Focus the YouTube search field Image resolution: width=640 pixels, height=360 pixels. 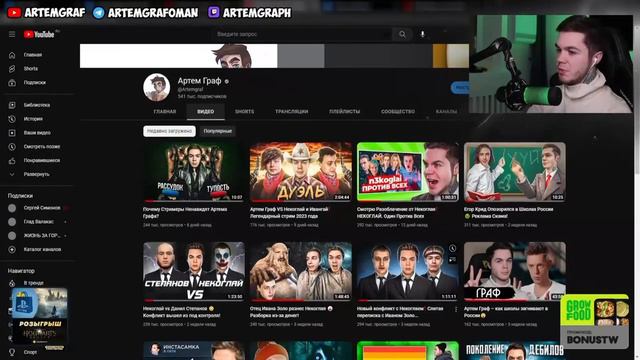pos(302,34)
